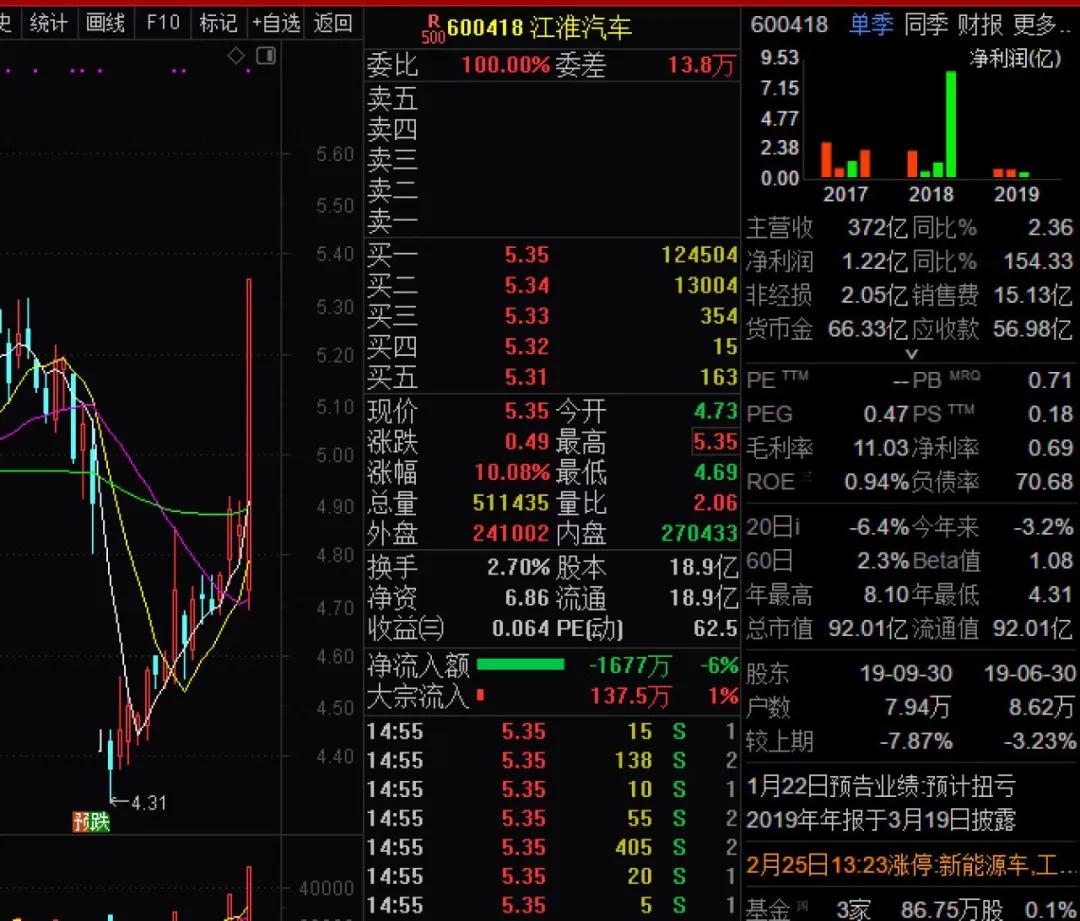
Task: Expand financial data with down chevron
Action: [911, 354]
